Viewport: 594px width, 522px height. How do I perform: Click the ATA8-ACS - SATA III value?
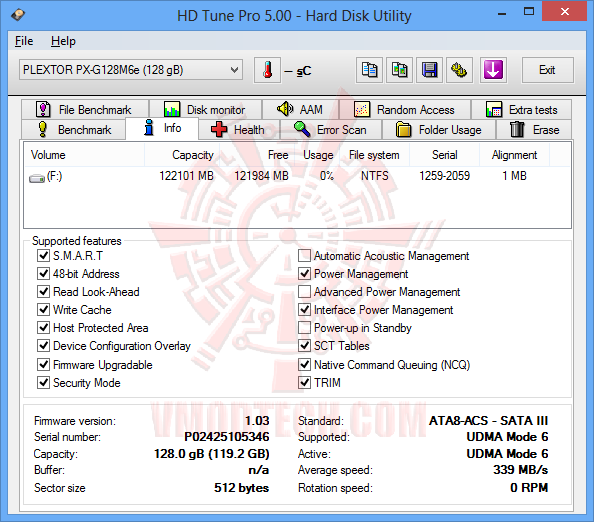click(x=488, y=420)
